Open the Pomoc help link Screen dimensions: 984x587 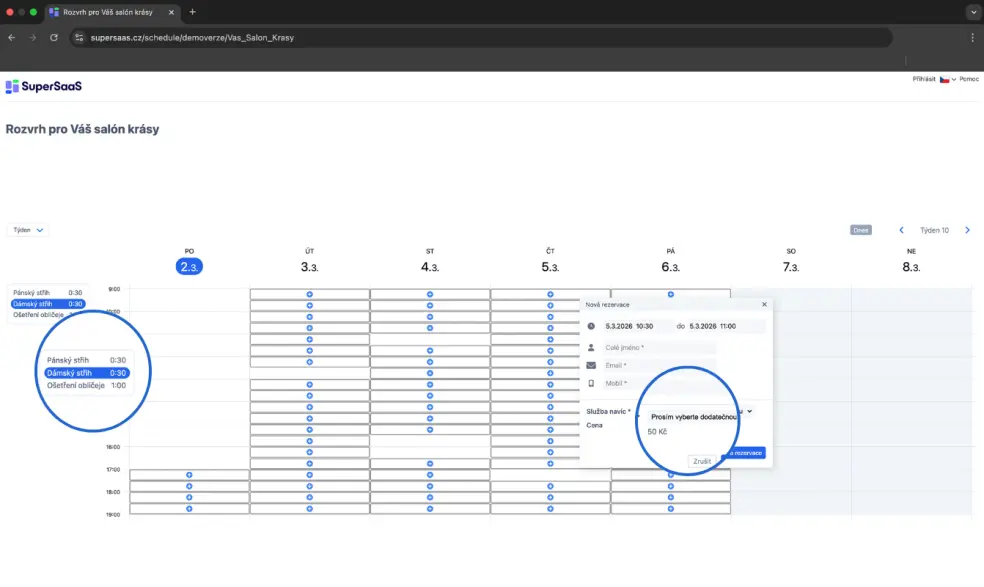pyautogui.click(x=969, y=79)
